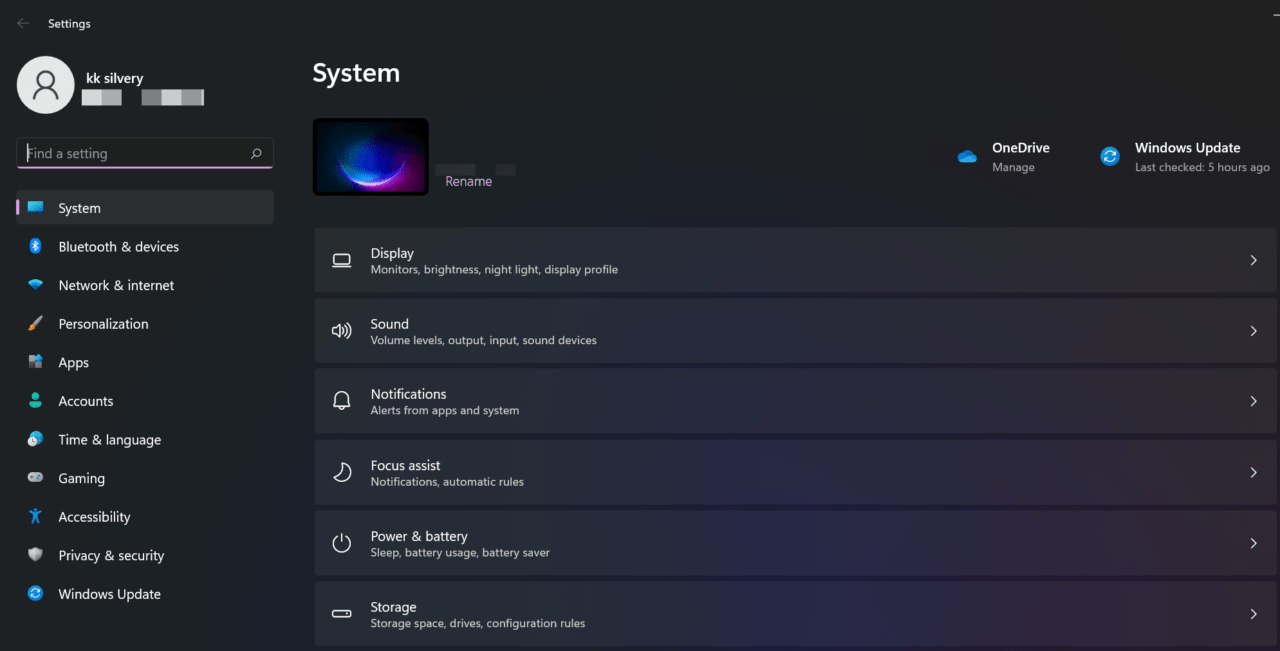Open Accessibility settings
1280x651 pixels.
click(x=145, y=516)
